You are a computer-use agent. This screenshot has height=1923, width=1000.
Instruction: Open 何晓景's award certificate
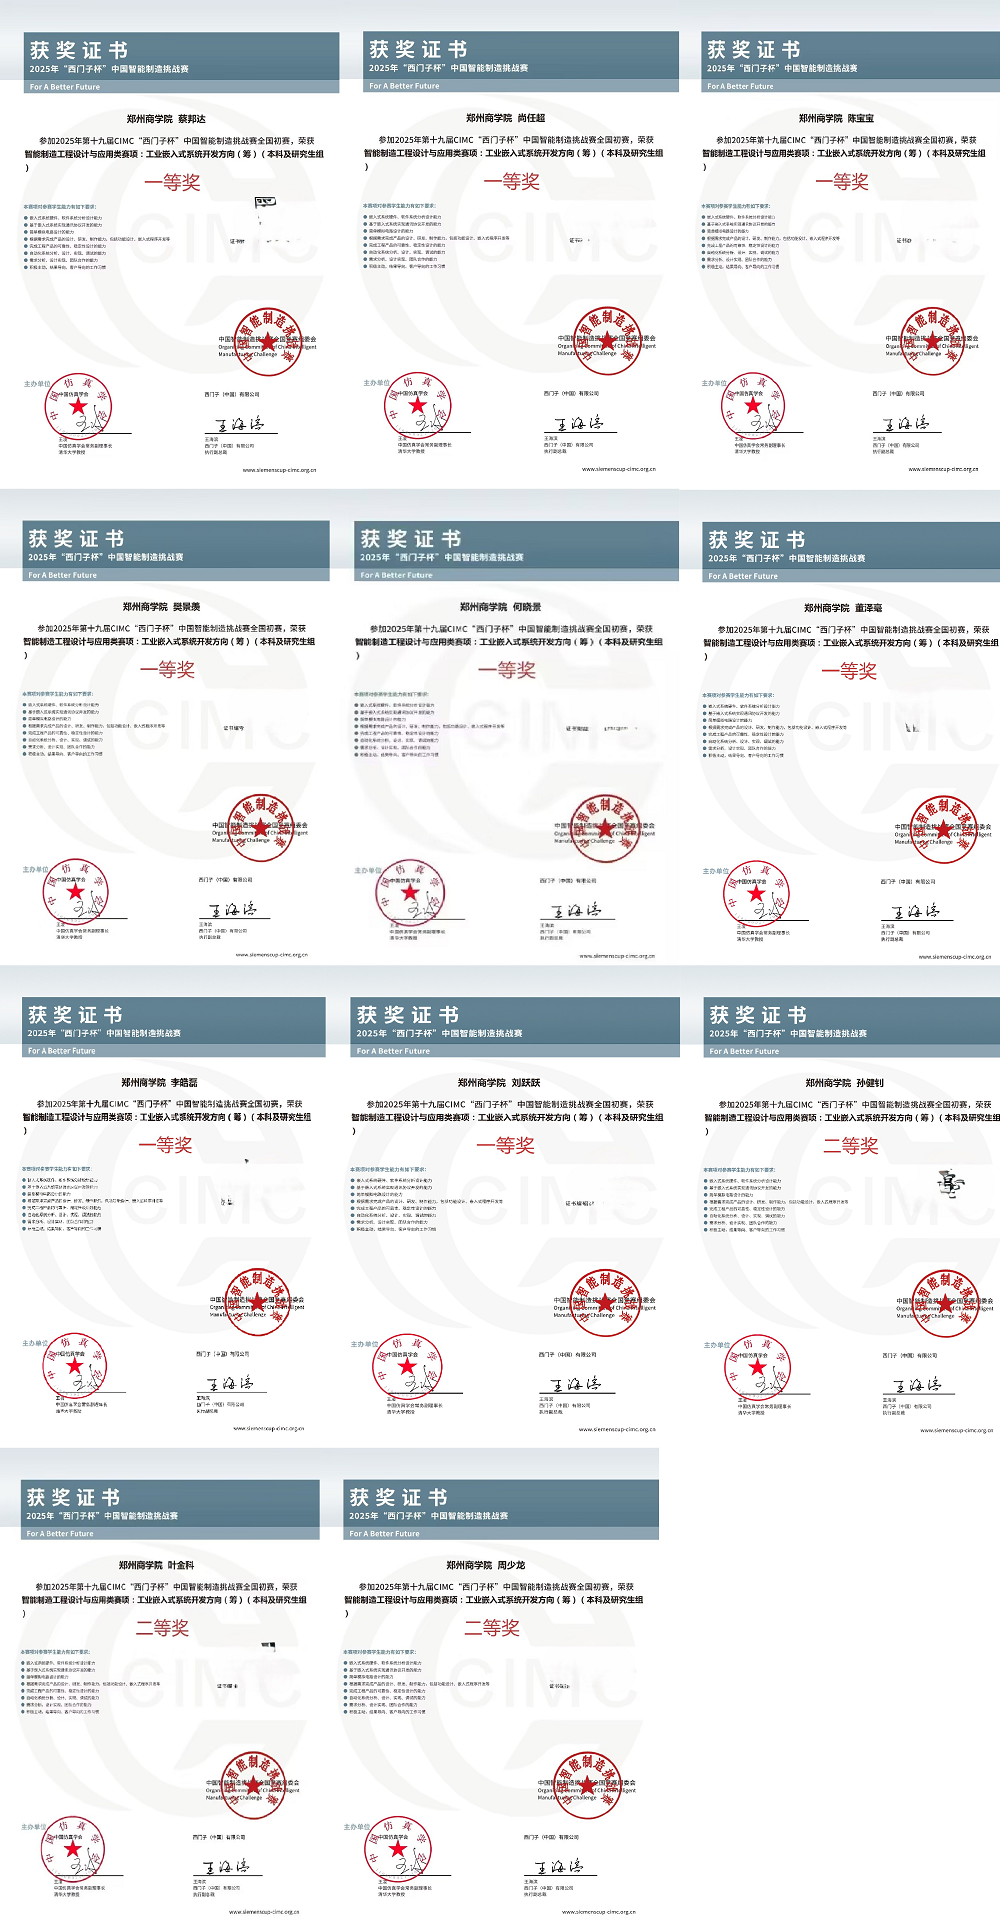[506, 740]
